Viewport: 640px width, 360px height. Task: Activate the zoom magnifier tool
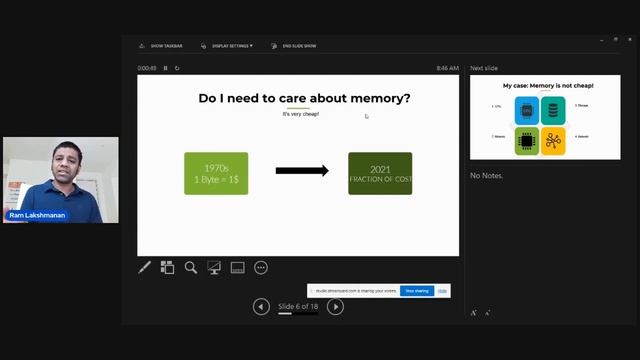pos(191,267)
